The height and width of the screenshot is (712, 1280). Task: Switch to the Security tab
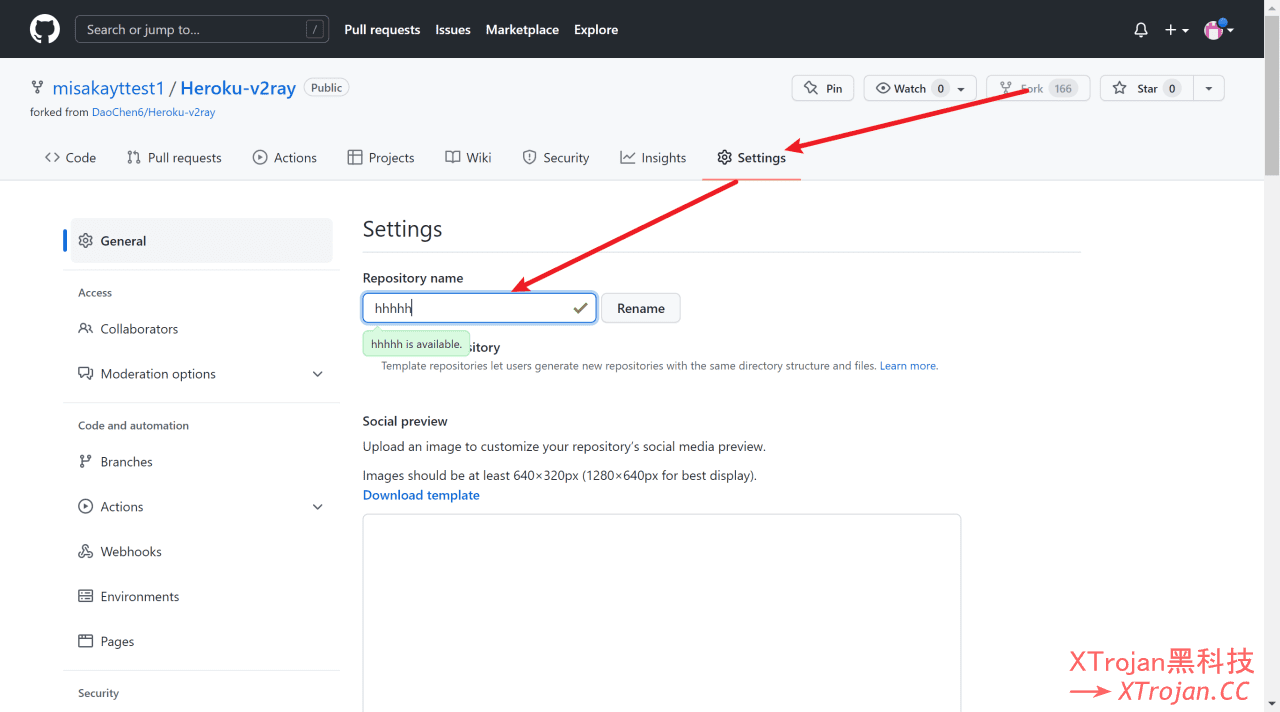pyautogui.click(x=556, y=157)
